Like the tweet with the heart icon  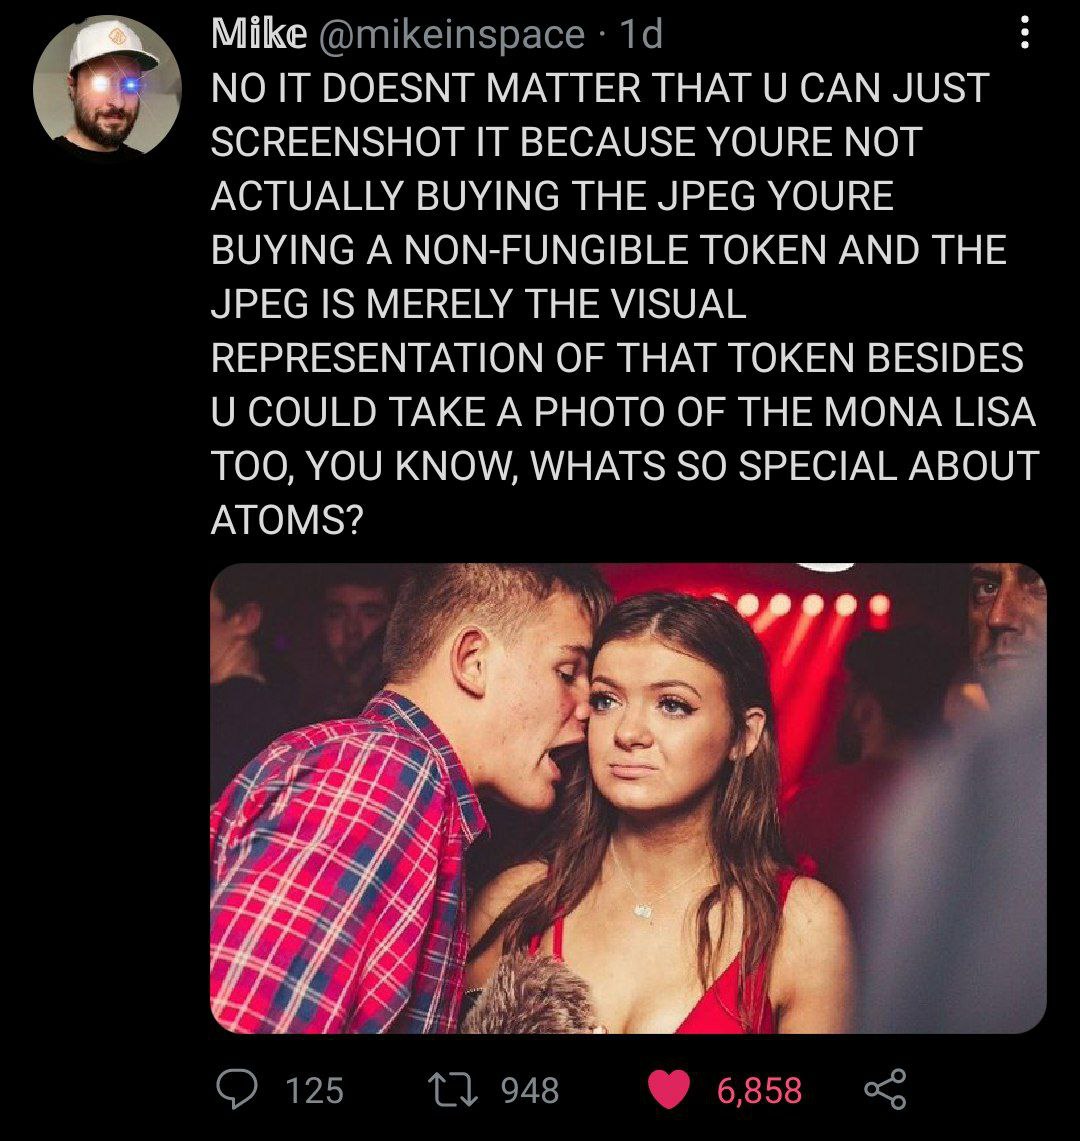click(669, 1089)
